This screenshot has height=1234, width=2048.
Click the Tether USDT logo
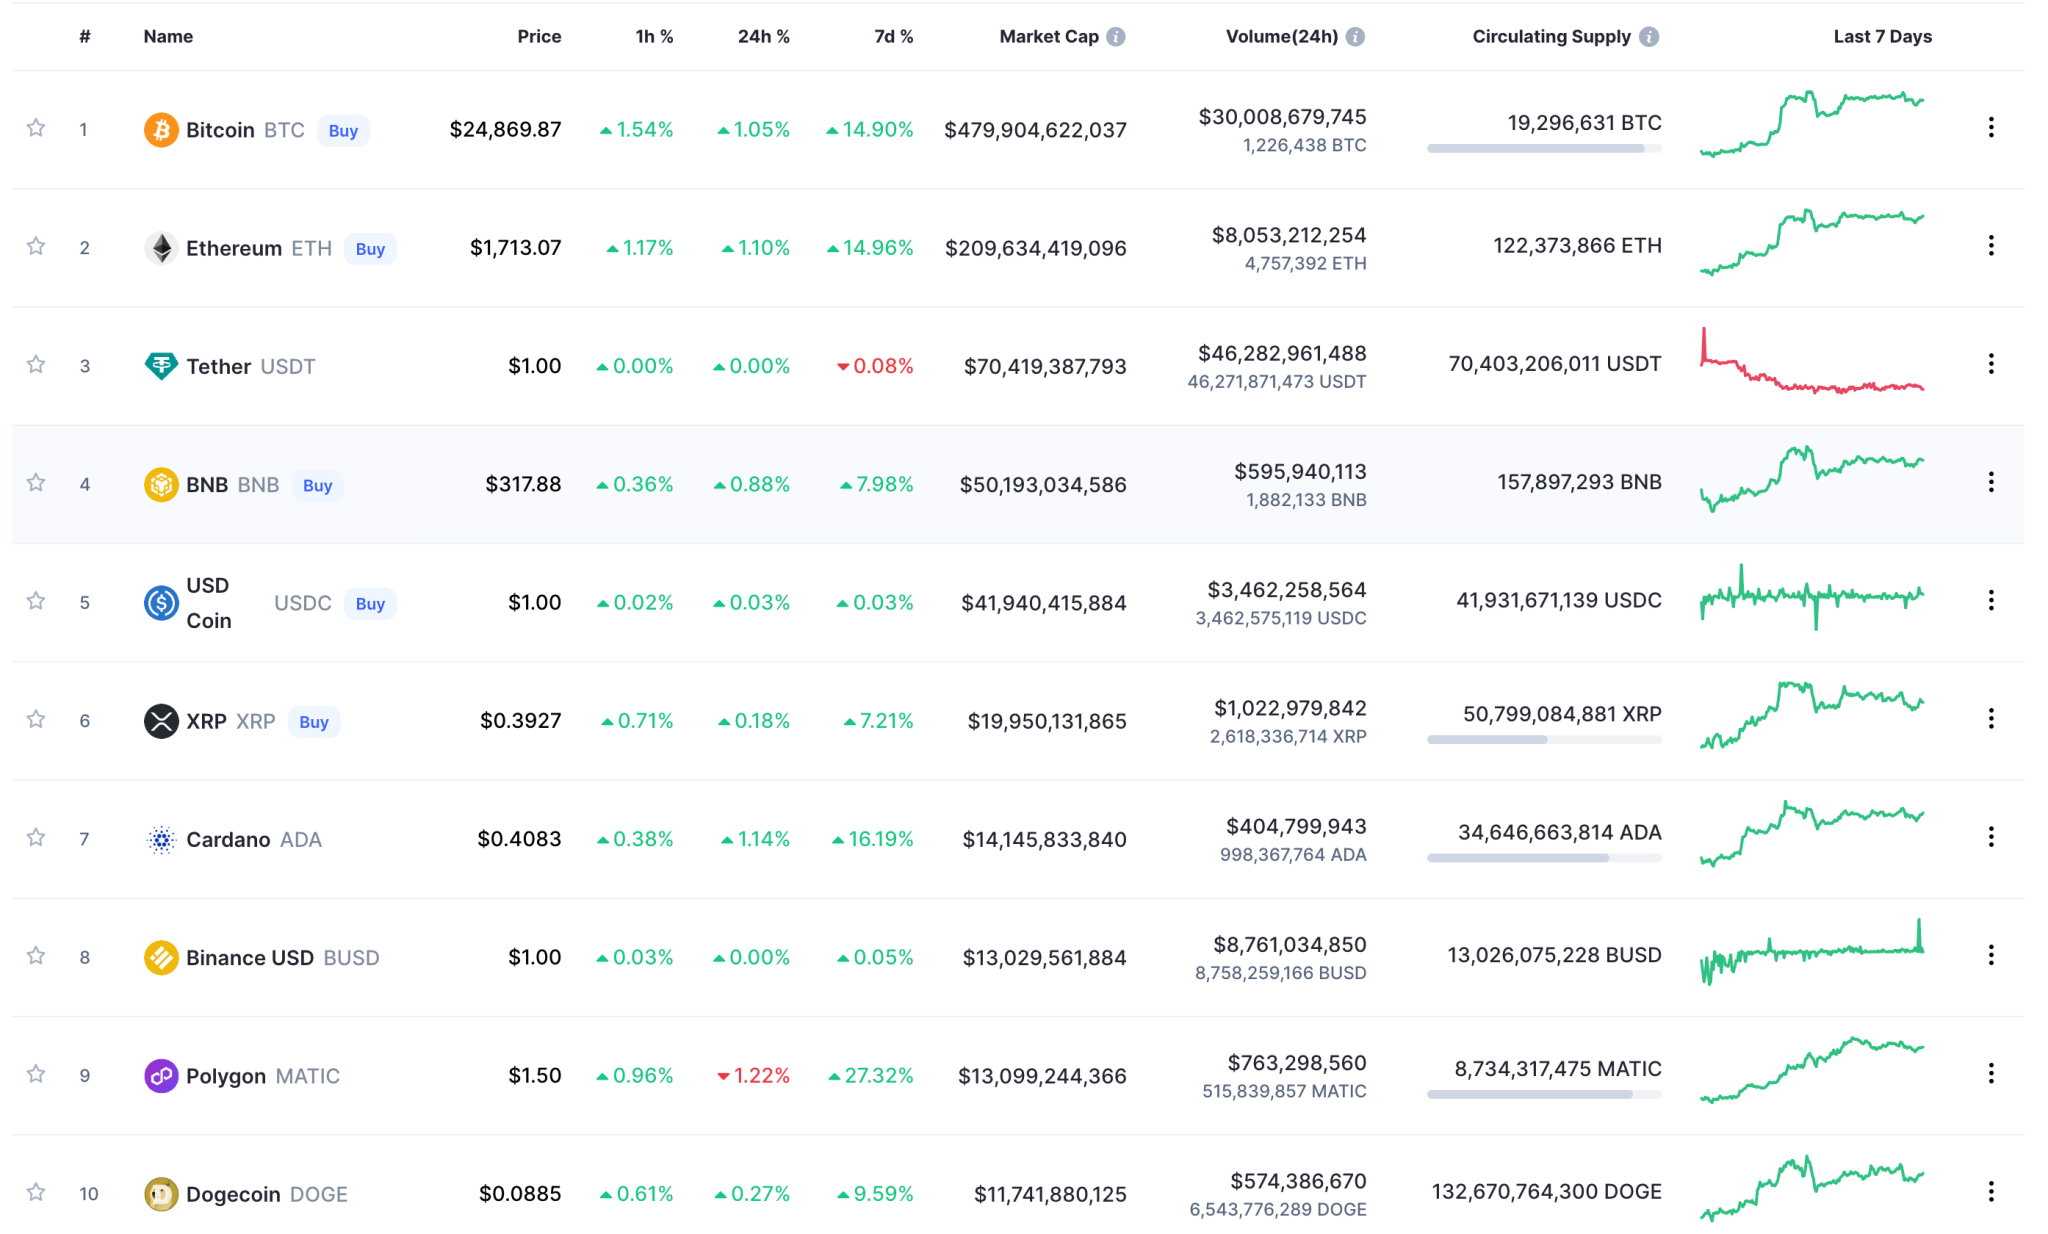click(160, 366)
